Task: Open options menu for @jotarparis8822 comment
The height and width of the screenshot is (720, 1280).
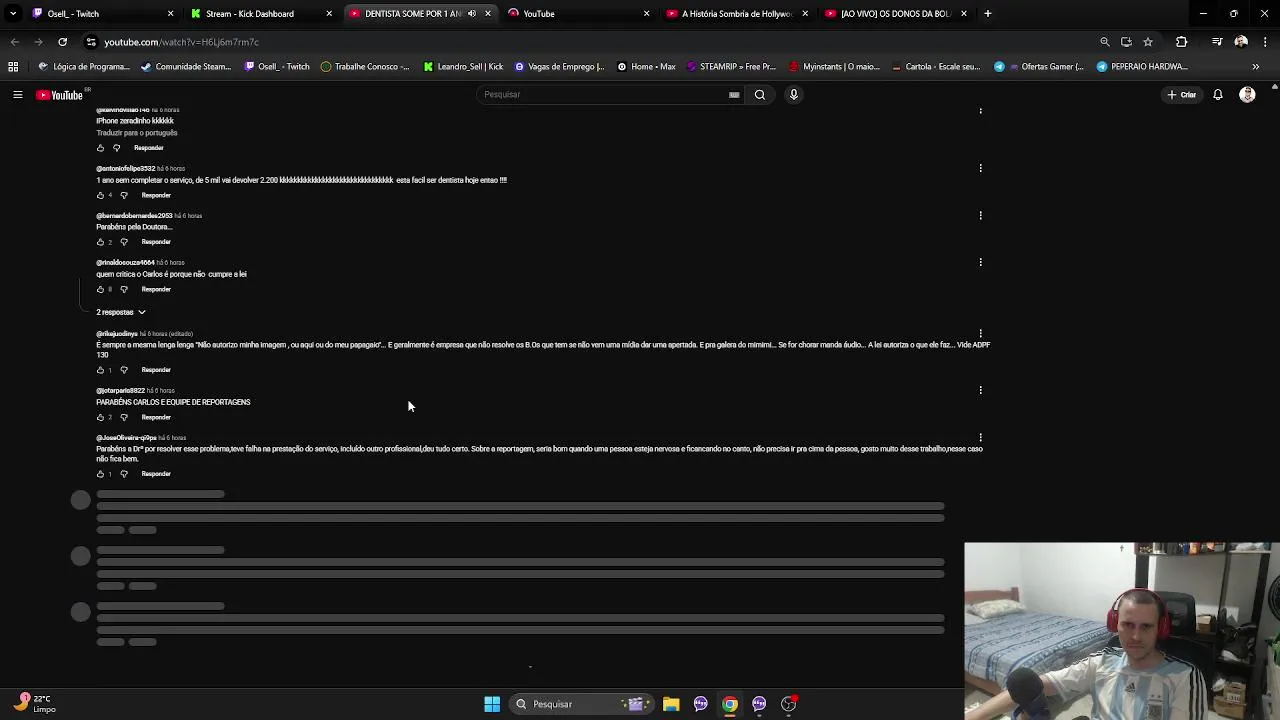Action: click(x=980, y=390)
